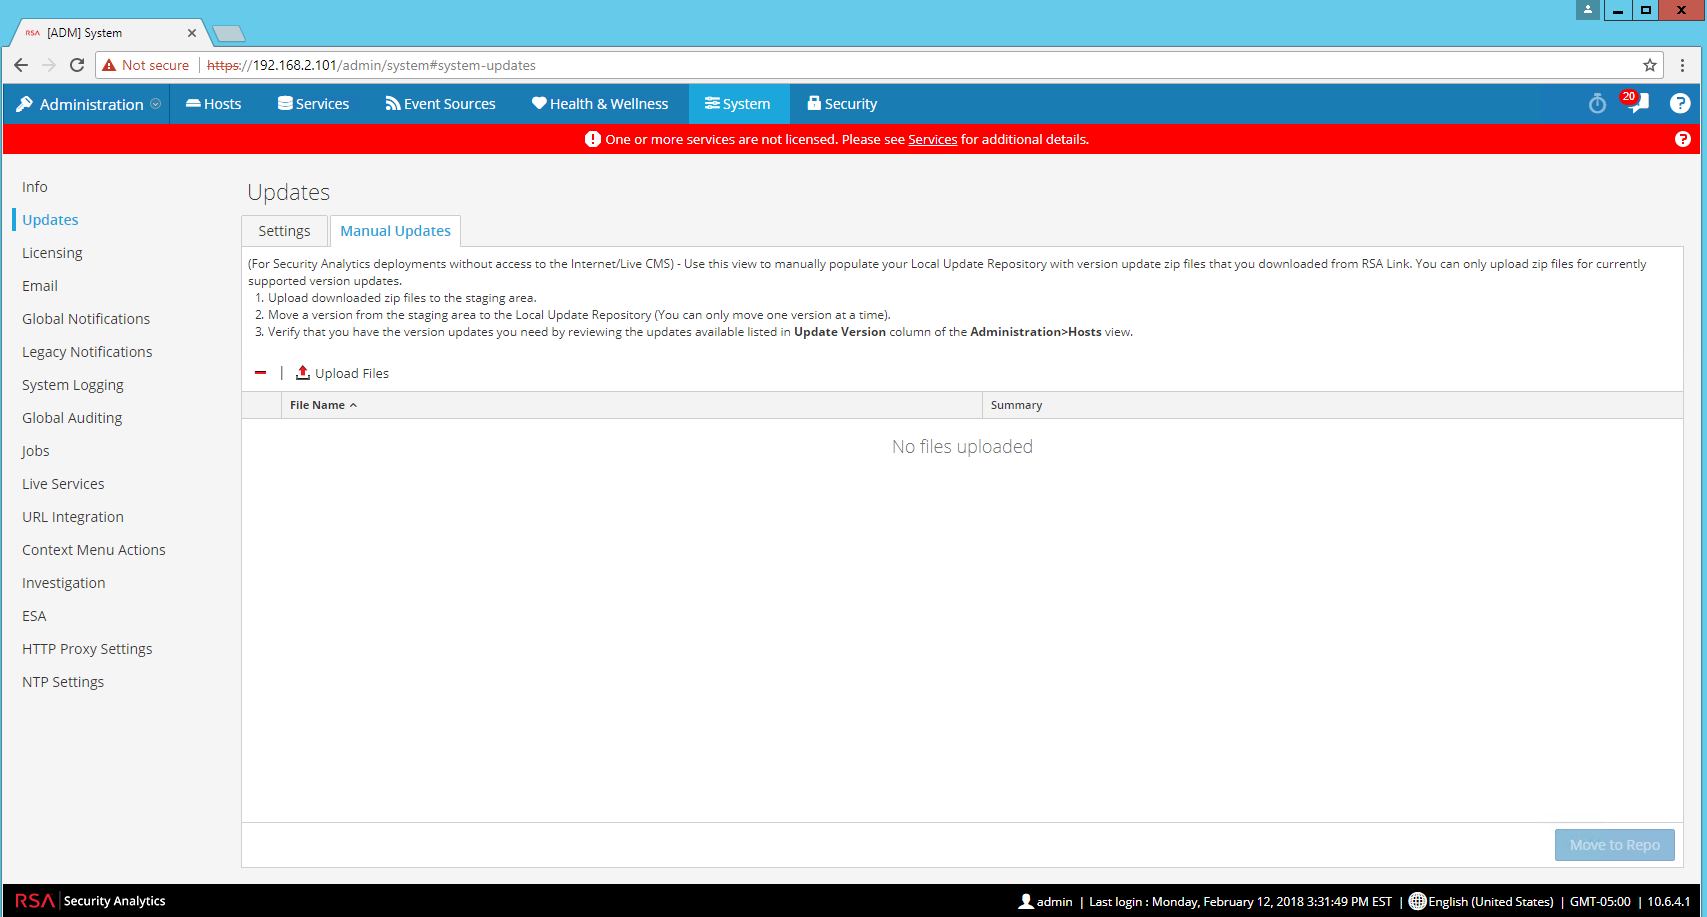Open Chrome three-dot menu
Image resolution: width=1707 pixels, height=917 pixels.
1683,65
